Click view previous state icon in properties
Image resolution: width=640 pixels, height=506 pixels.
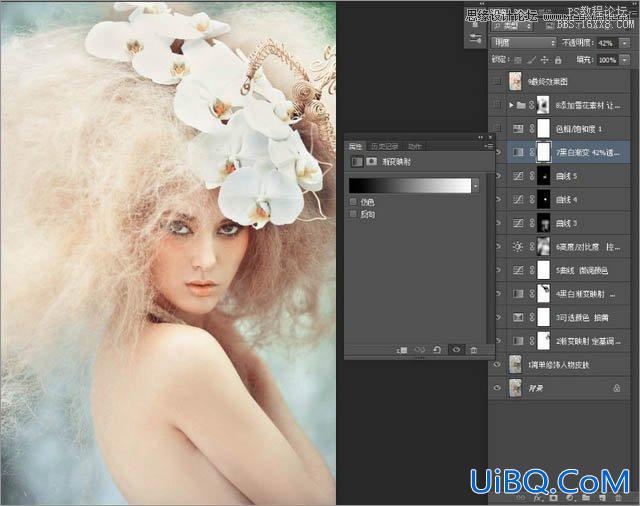[x=420, y=350]
